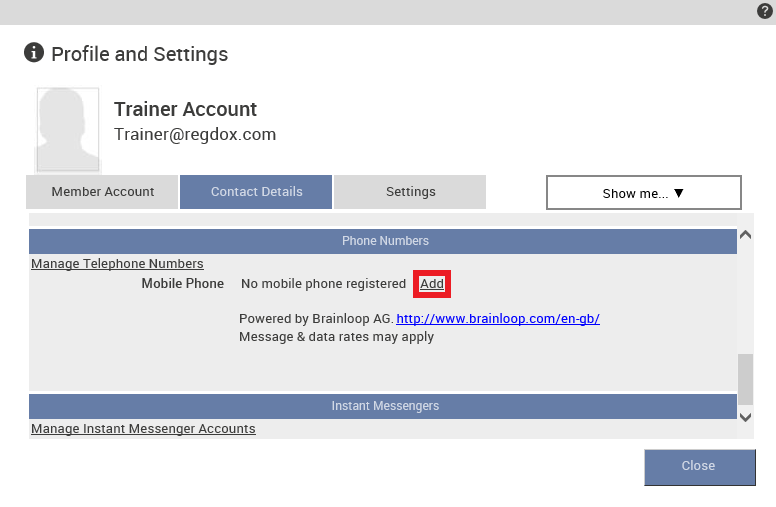776x507 pixels.
Task: Select the Contact Details tab
Action: [x=256, y=192]
